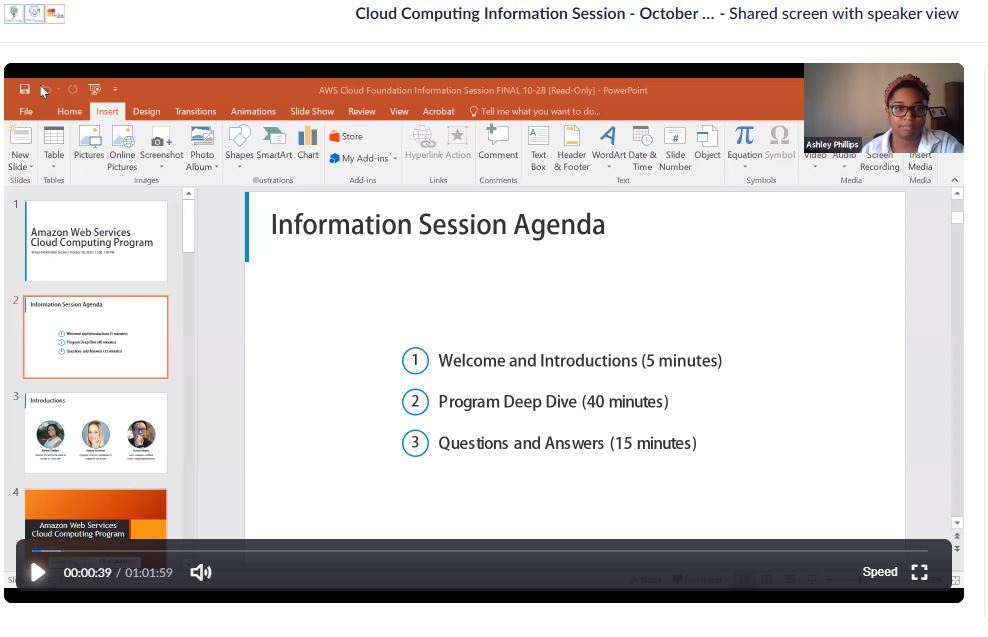Click the Start From Beginning quick access icon
The height and width of the screenshot is (637, 988).
tap(95, 89)
